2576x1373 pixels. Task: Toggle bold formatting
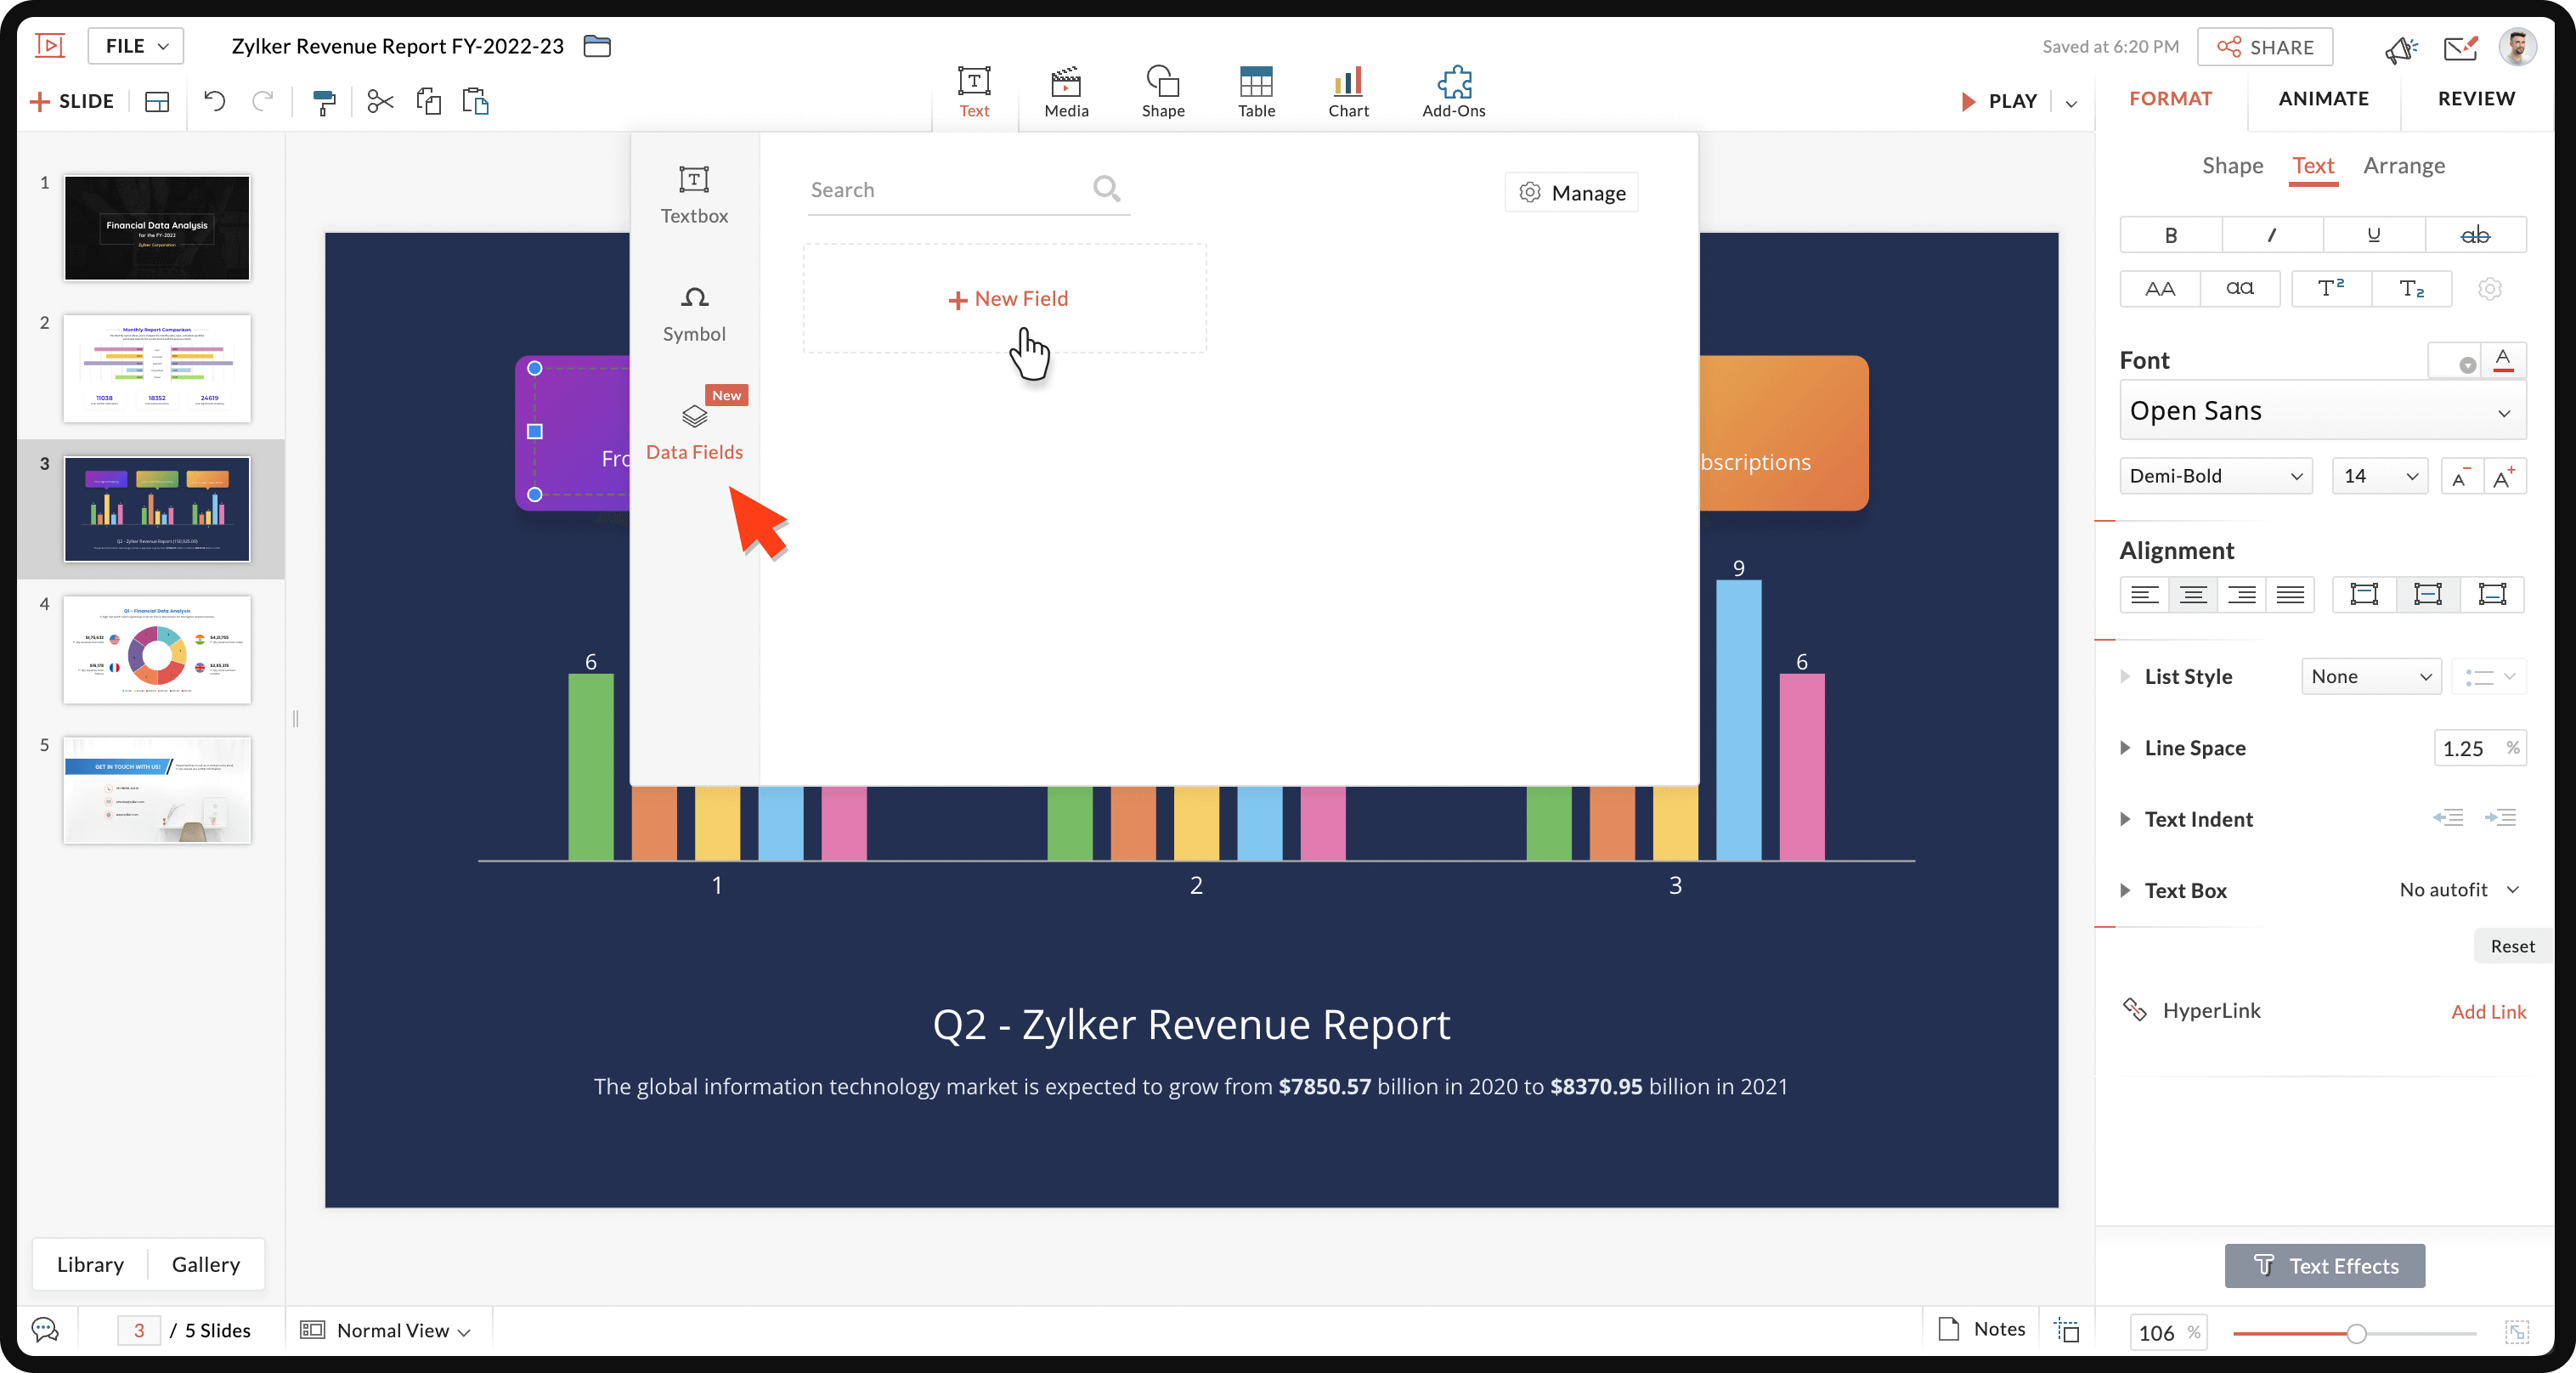[2170, 235]
